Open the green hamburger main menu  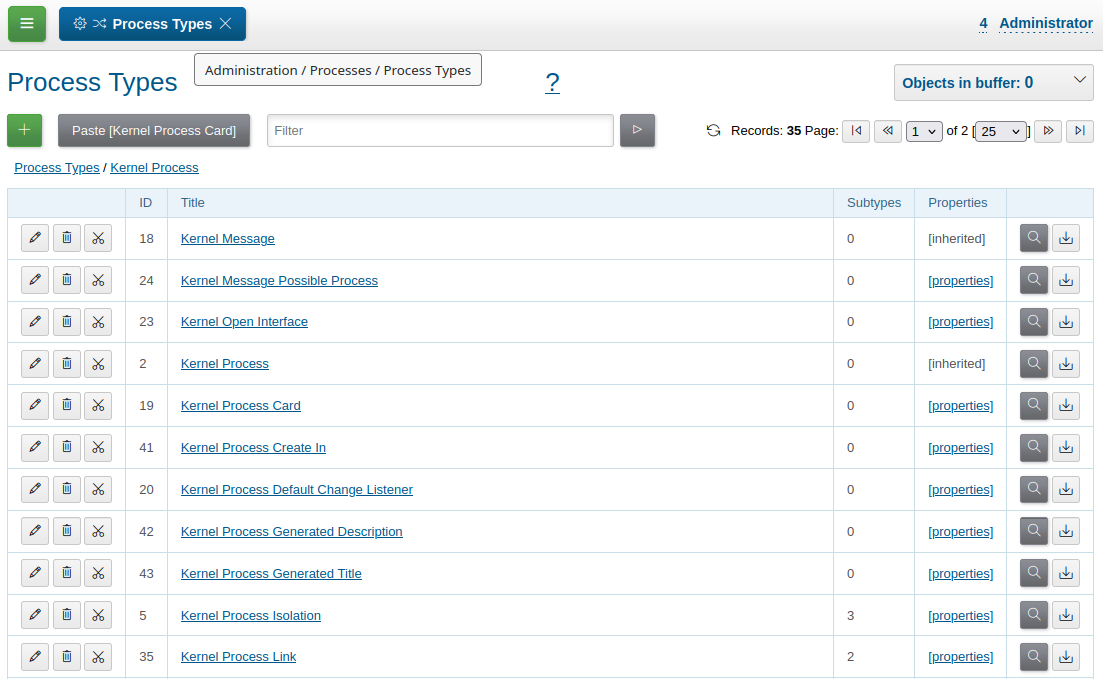click(27, 24)
